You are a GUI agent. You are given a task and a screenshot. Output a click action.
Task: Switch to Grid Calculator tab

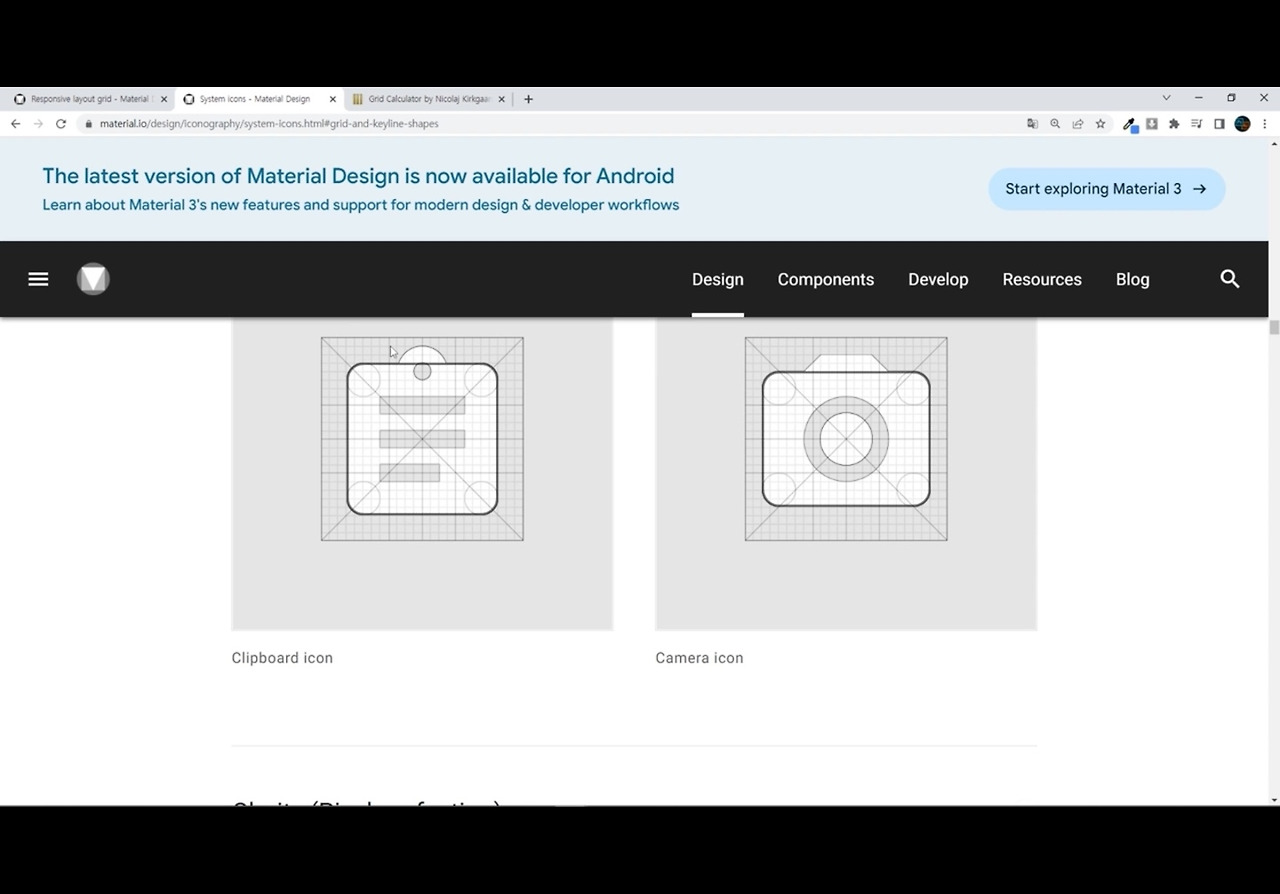pyautogui.click(x=427, y=99)
